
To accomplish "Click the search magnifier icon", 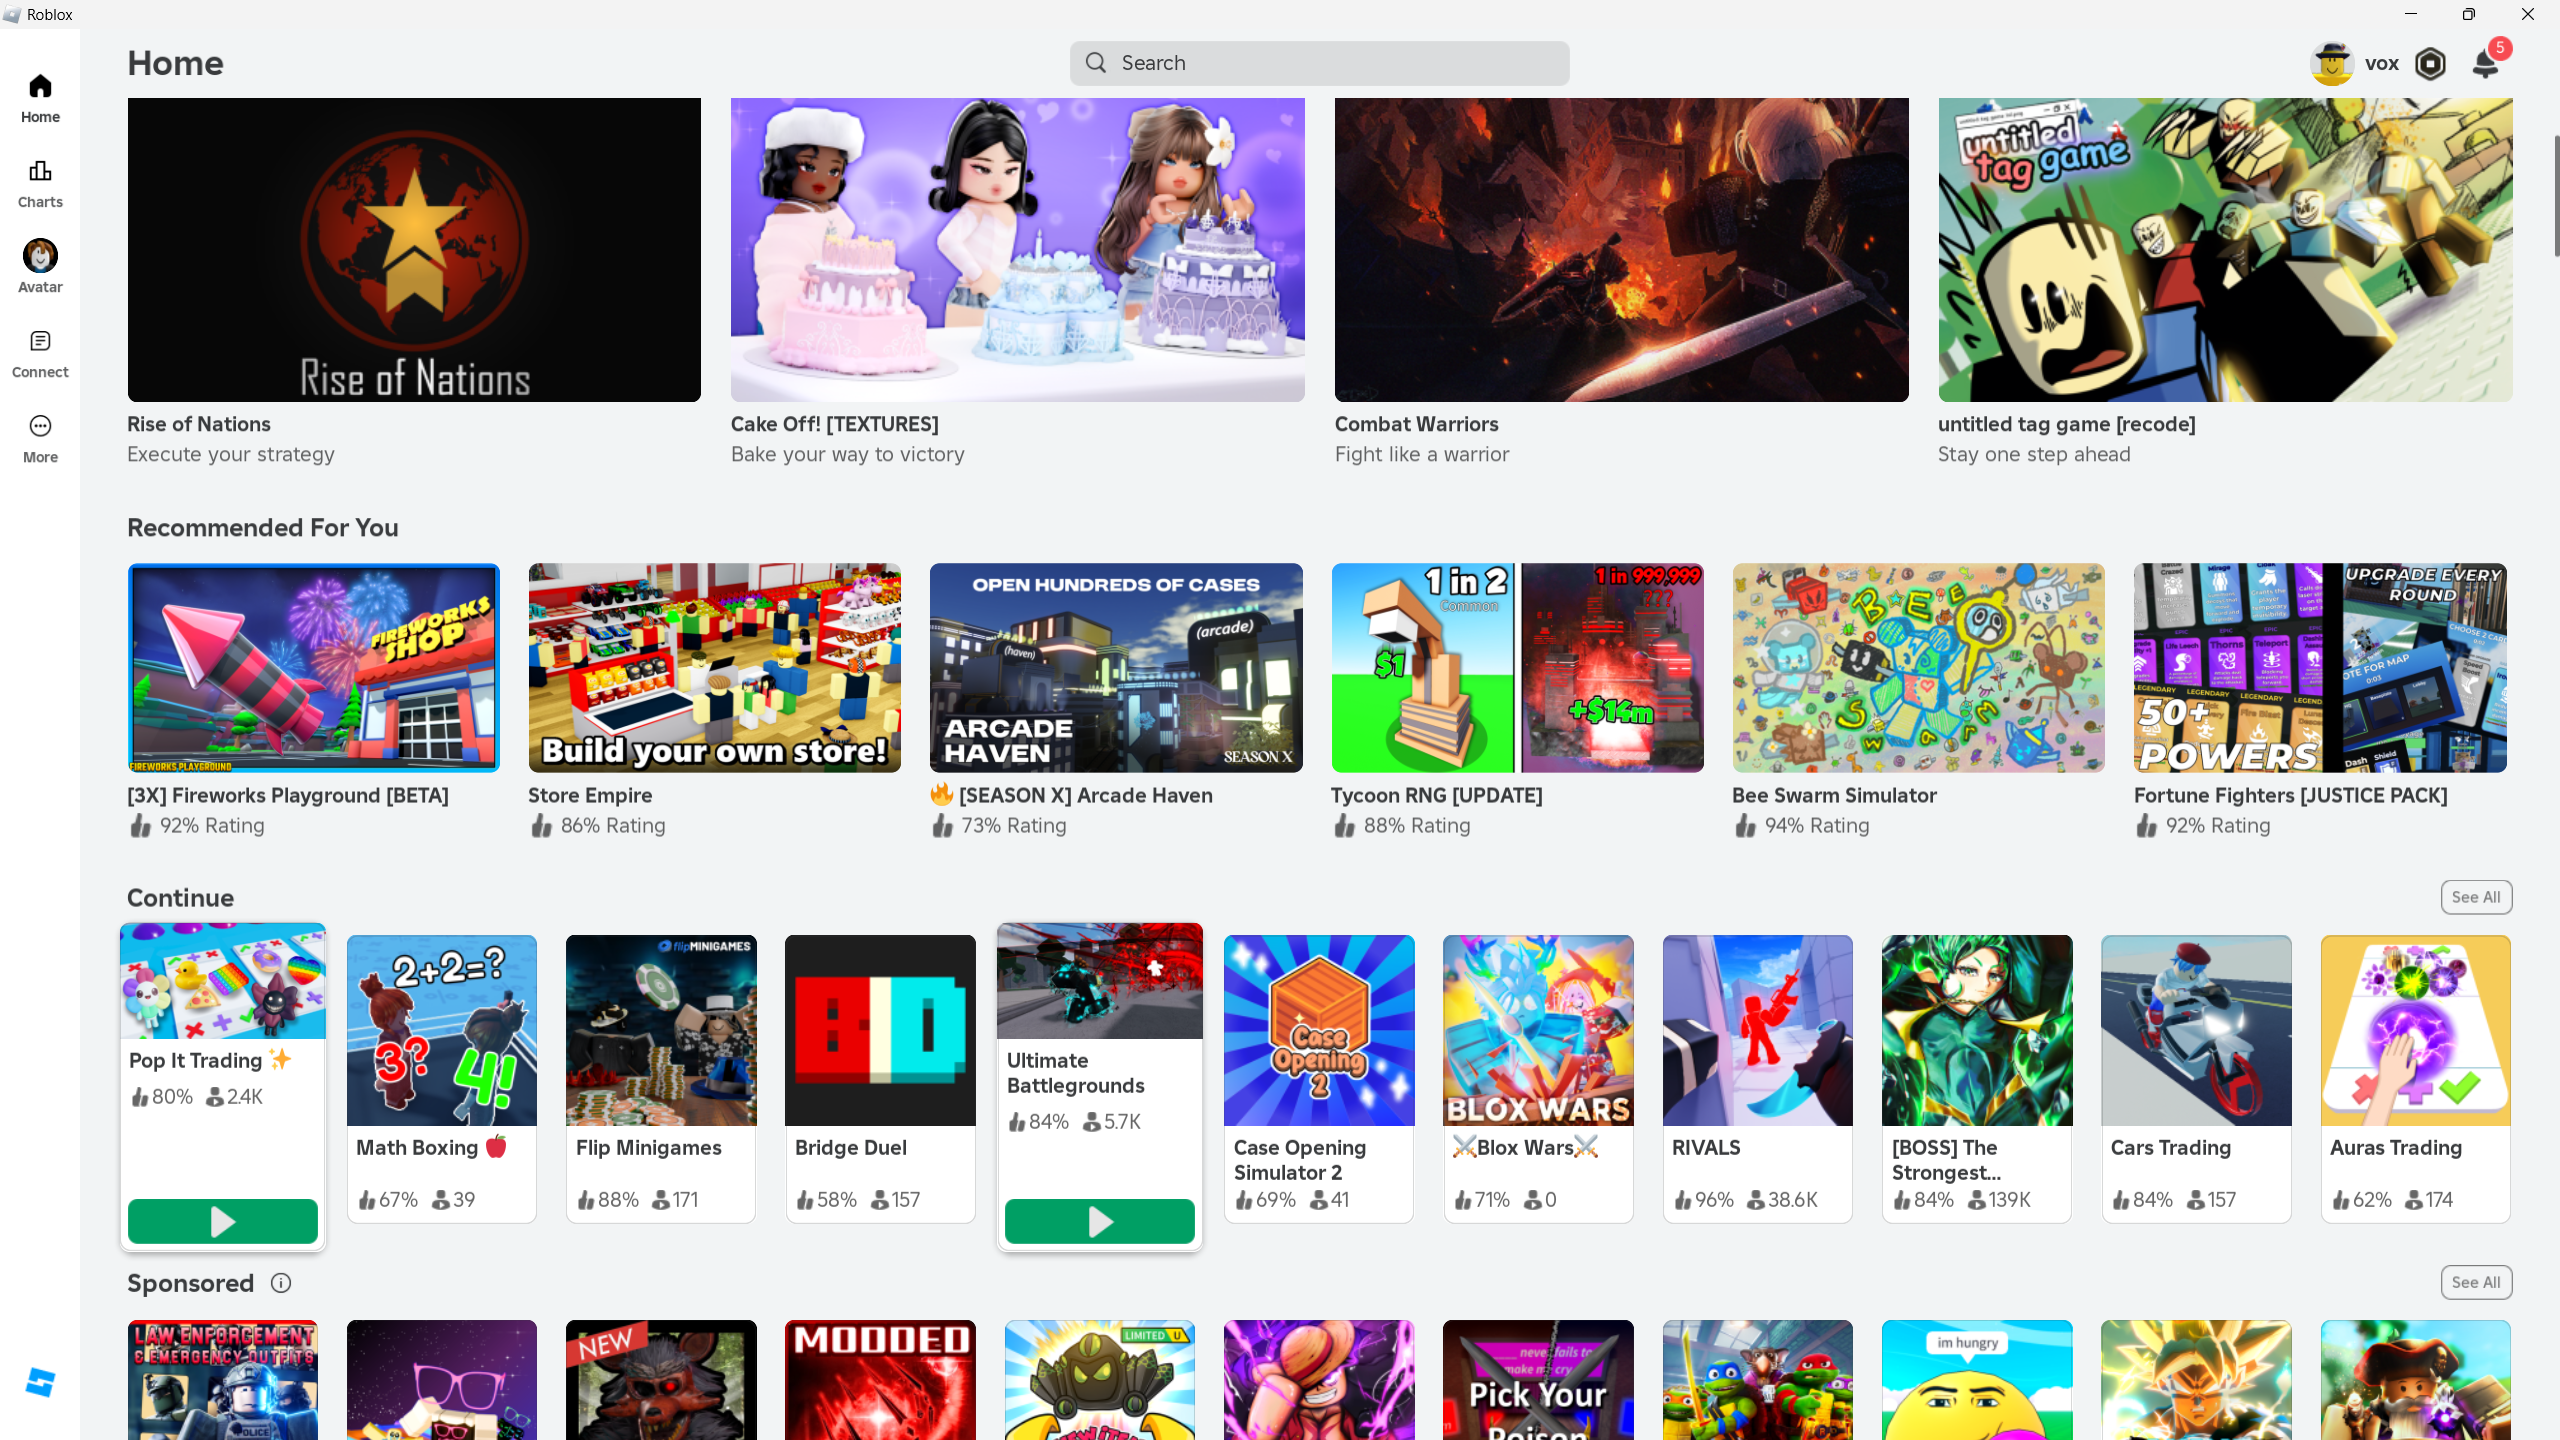I will 1096,63.
